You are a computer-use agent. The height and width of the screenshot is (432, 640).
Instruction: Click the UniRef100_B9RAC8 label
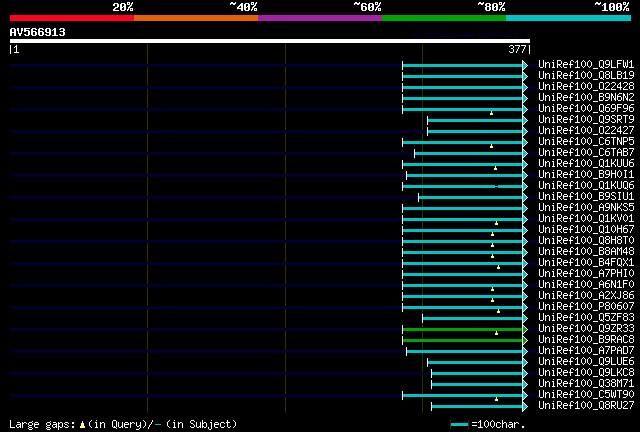pos(586,340)
